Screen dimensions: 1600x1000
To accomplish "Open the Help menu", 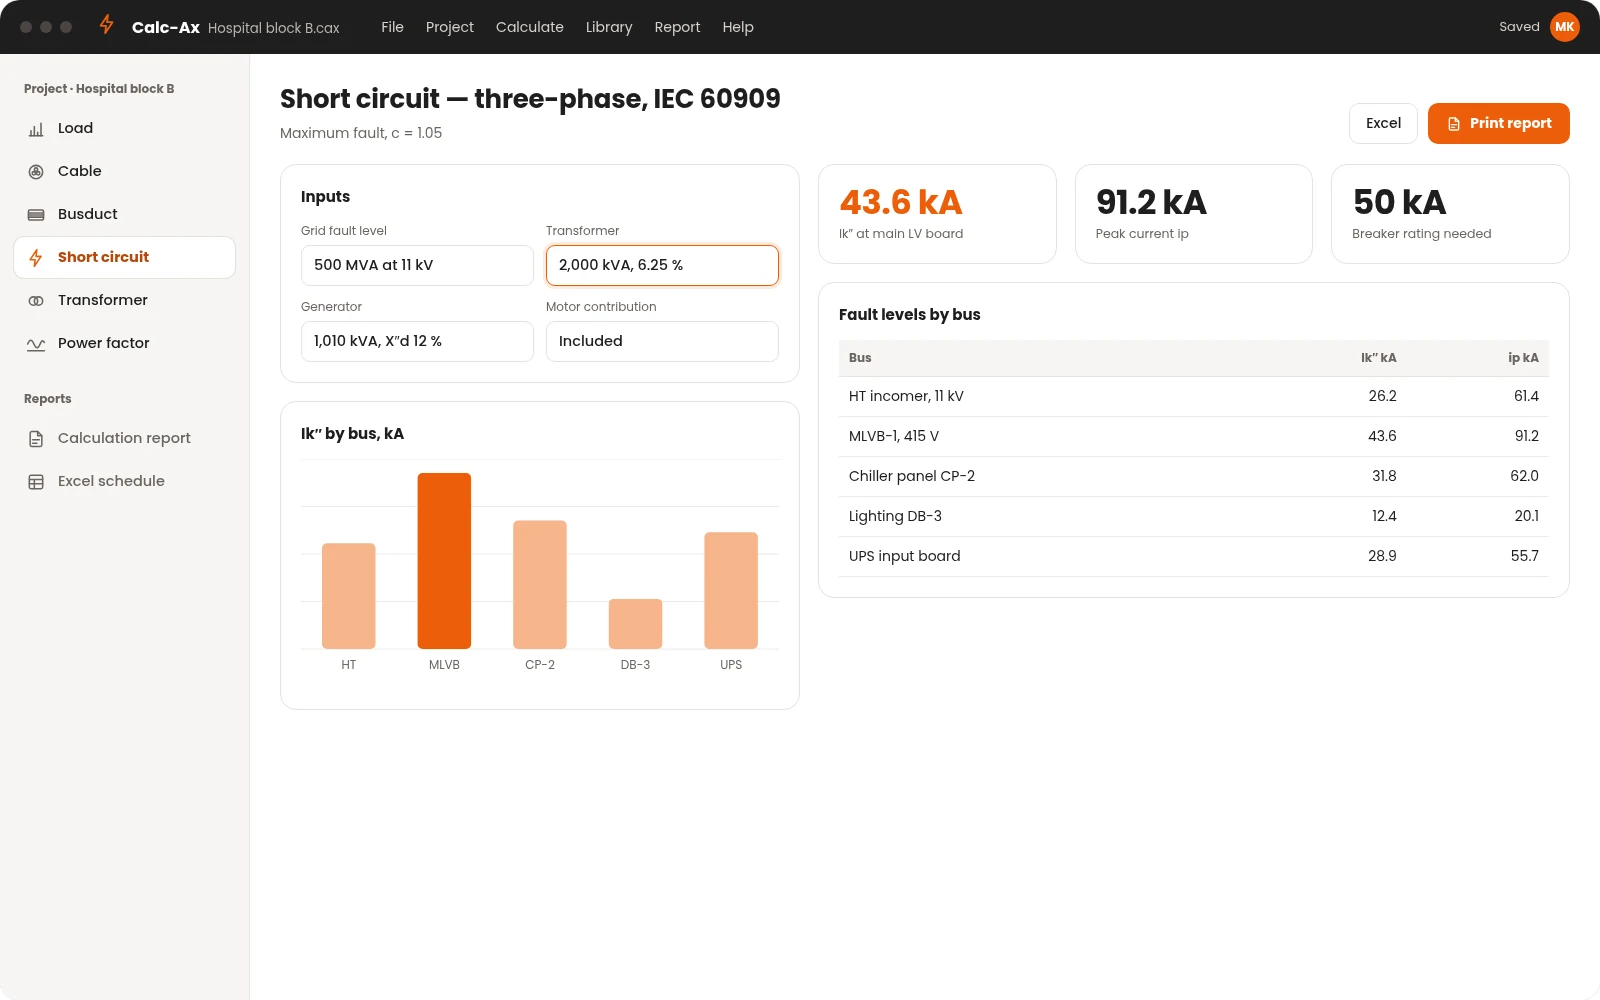I will tap(738, 27).
